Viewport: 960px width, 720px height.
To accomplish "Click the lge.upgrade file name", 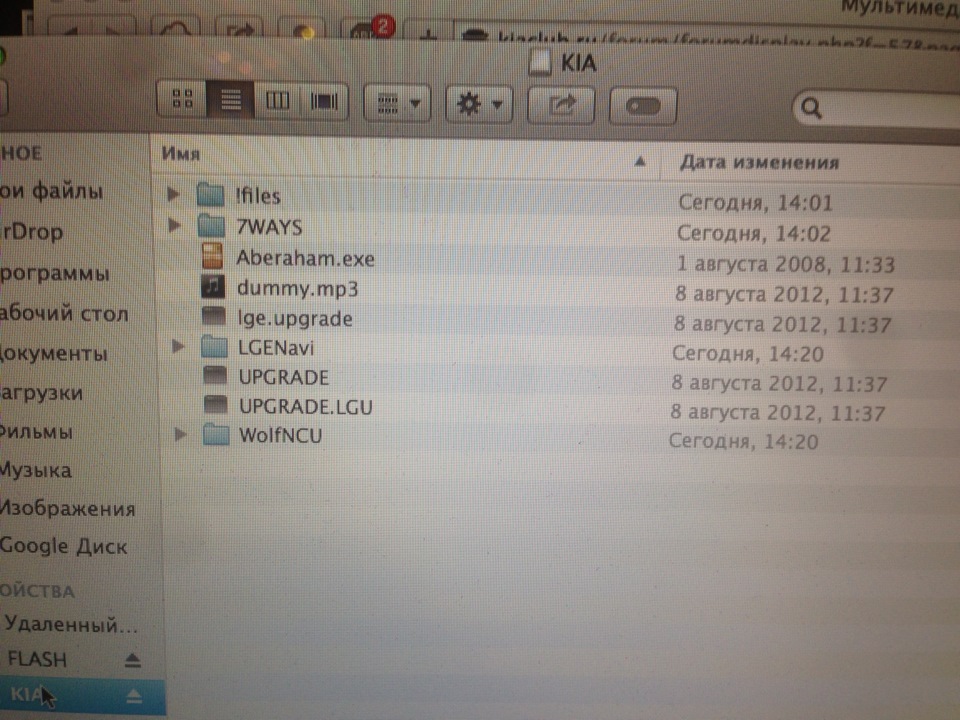I will tap(296, 318).
